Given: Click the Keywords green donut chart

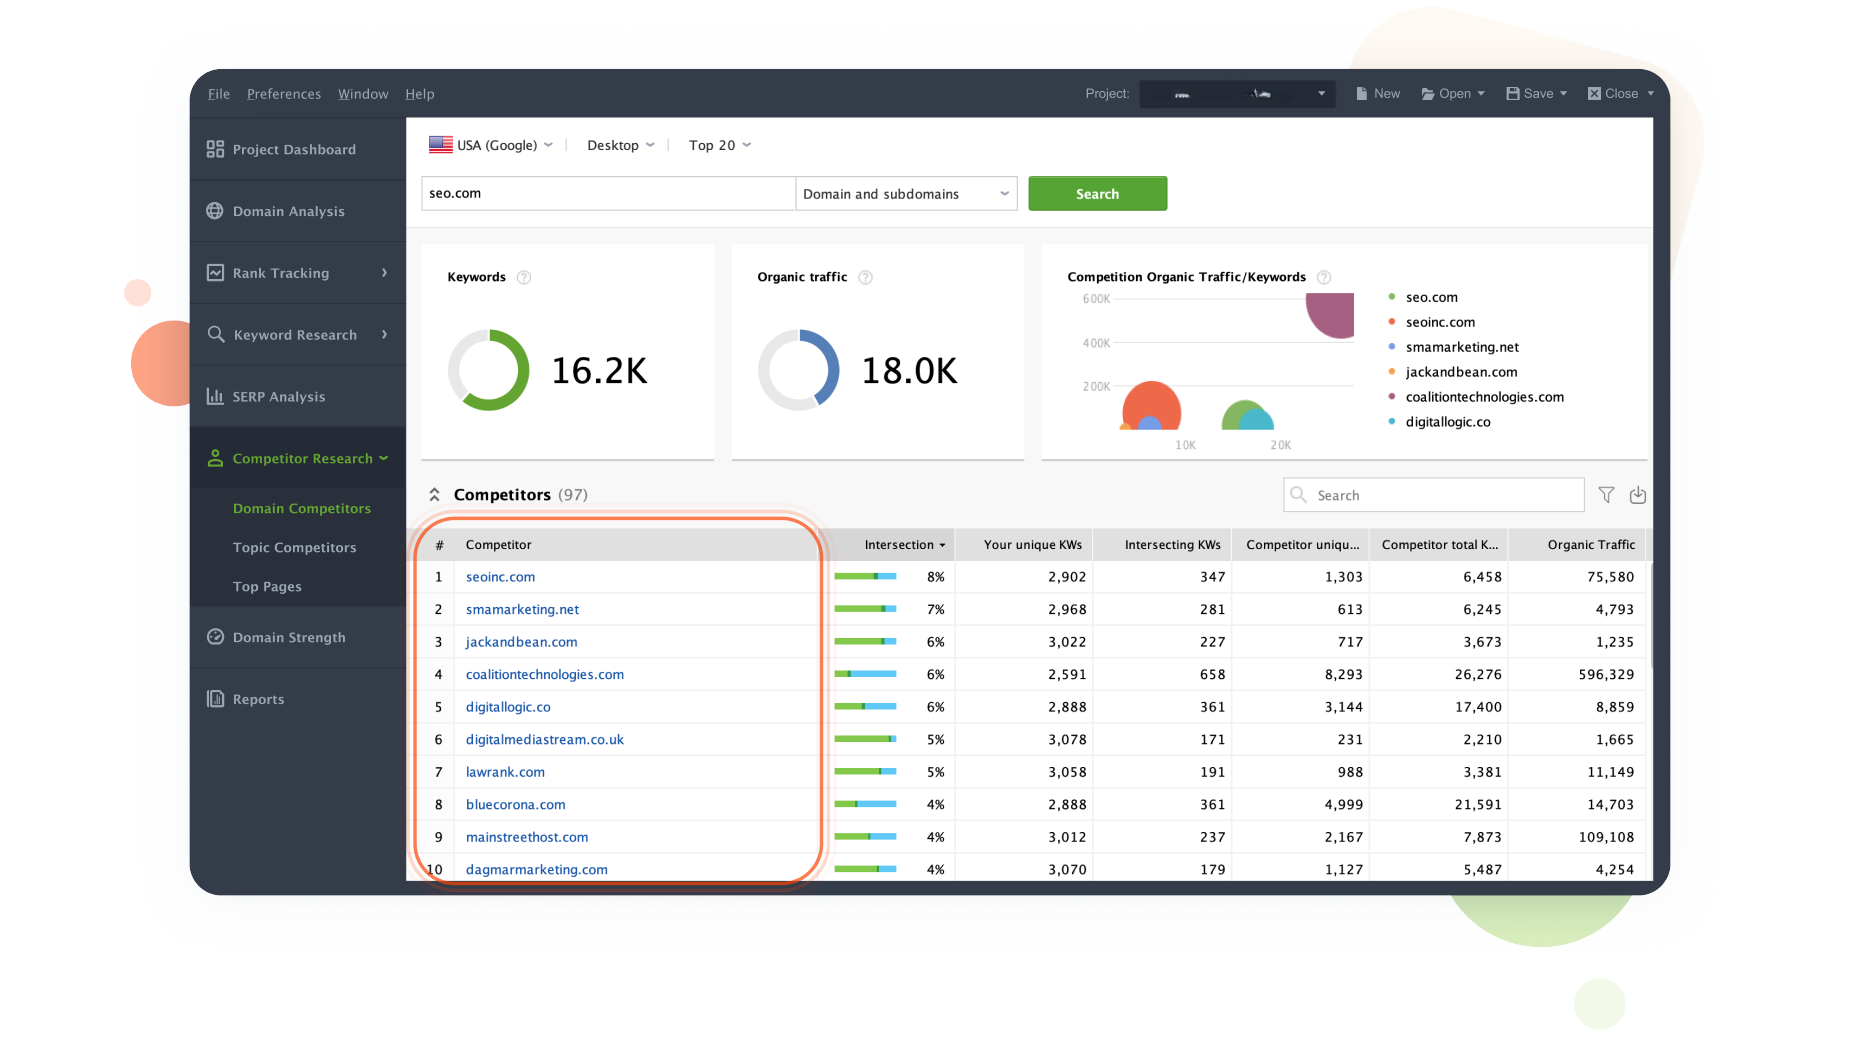Looking at the screenshot, I should (488, 370).
